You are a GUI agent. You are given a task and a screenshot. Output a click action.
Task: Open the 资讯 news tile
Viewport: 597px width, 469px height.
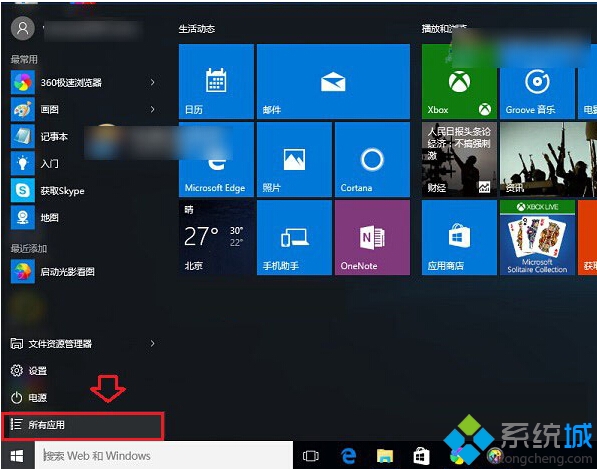click(x=548, y=160)
